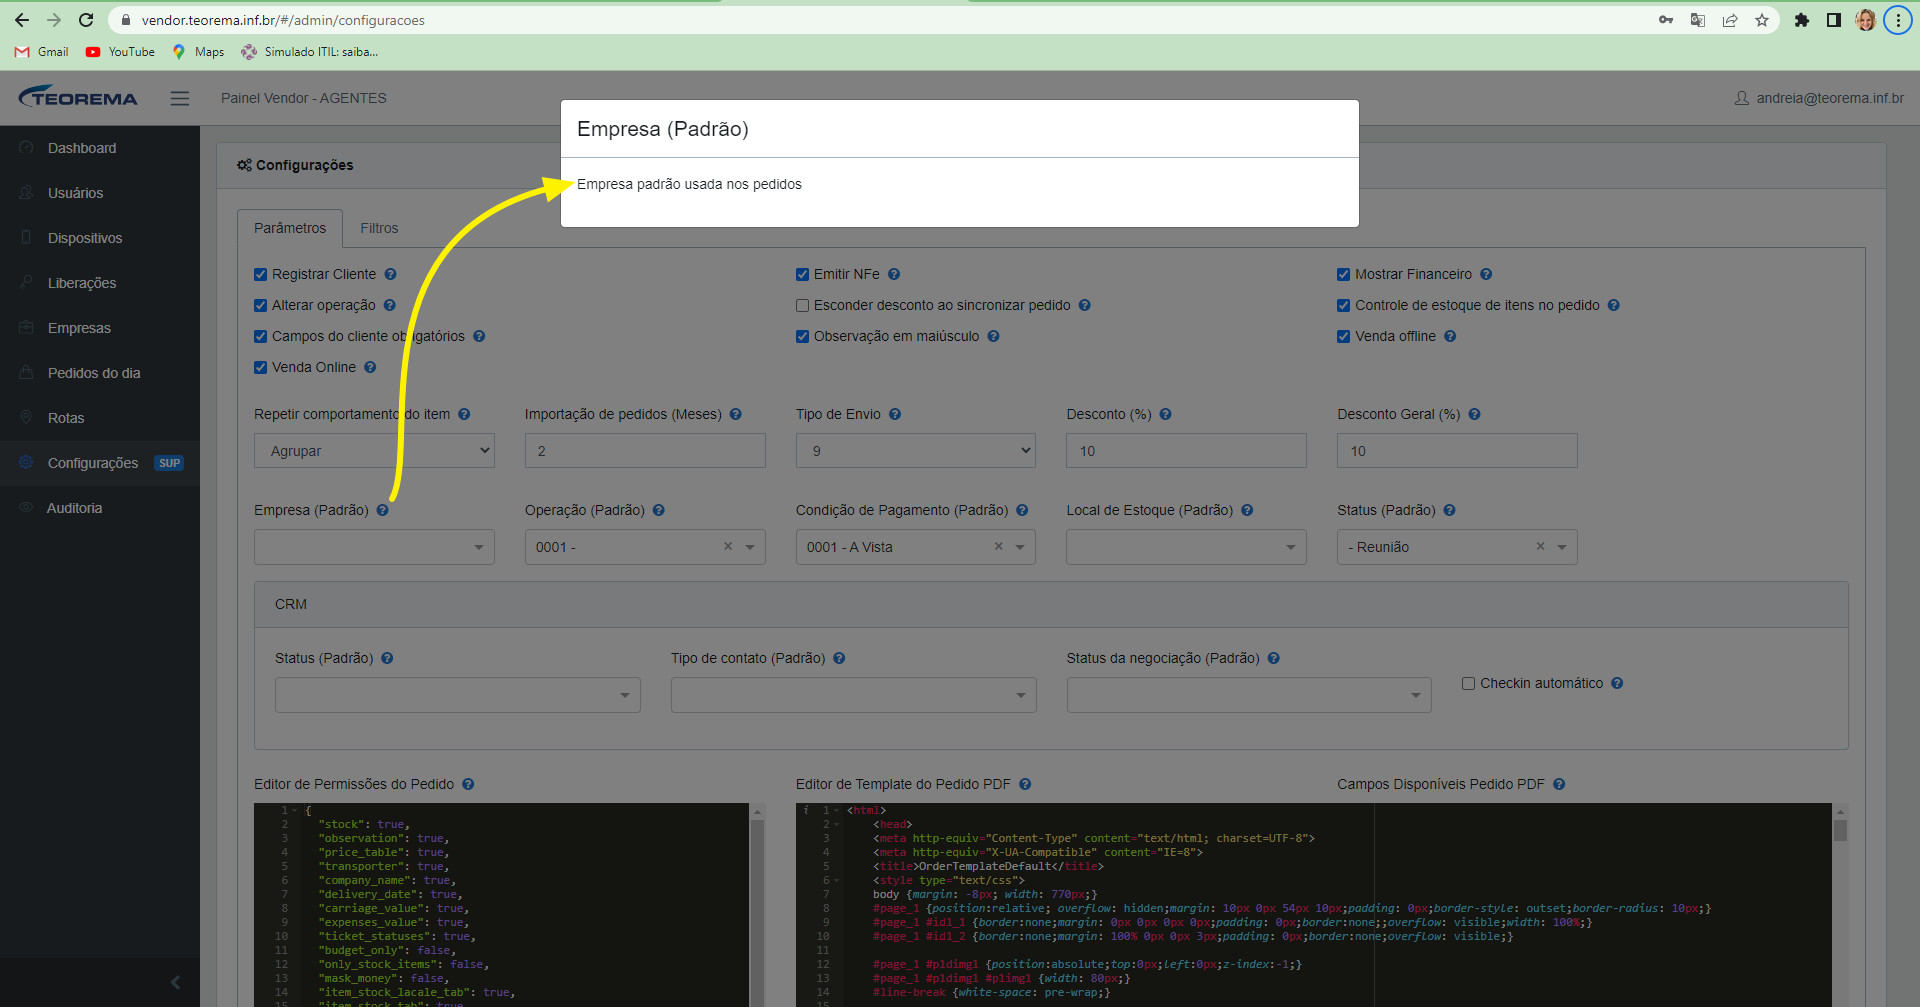Viewport: 1920px width, 1007px height.
Task: Click help icon next to Tipo de Envio
Action: click(895, 414)
